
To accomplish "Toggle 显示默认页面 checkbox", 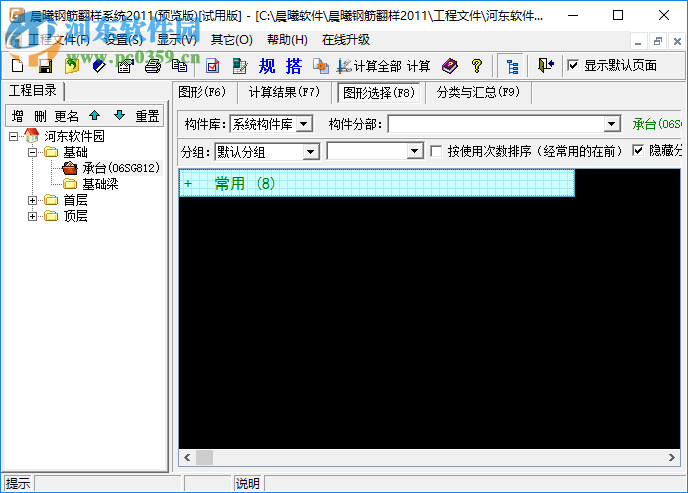I will coord(573,66).
